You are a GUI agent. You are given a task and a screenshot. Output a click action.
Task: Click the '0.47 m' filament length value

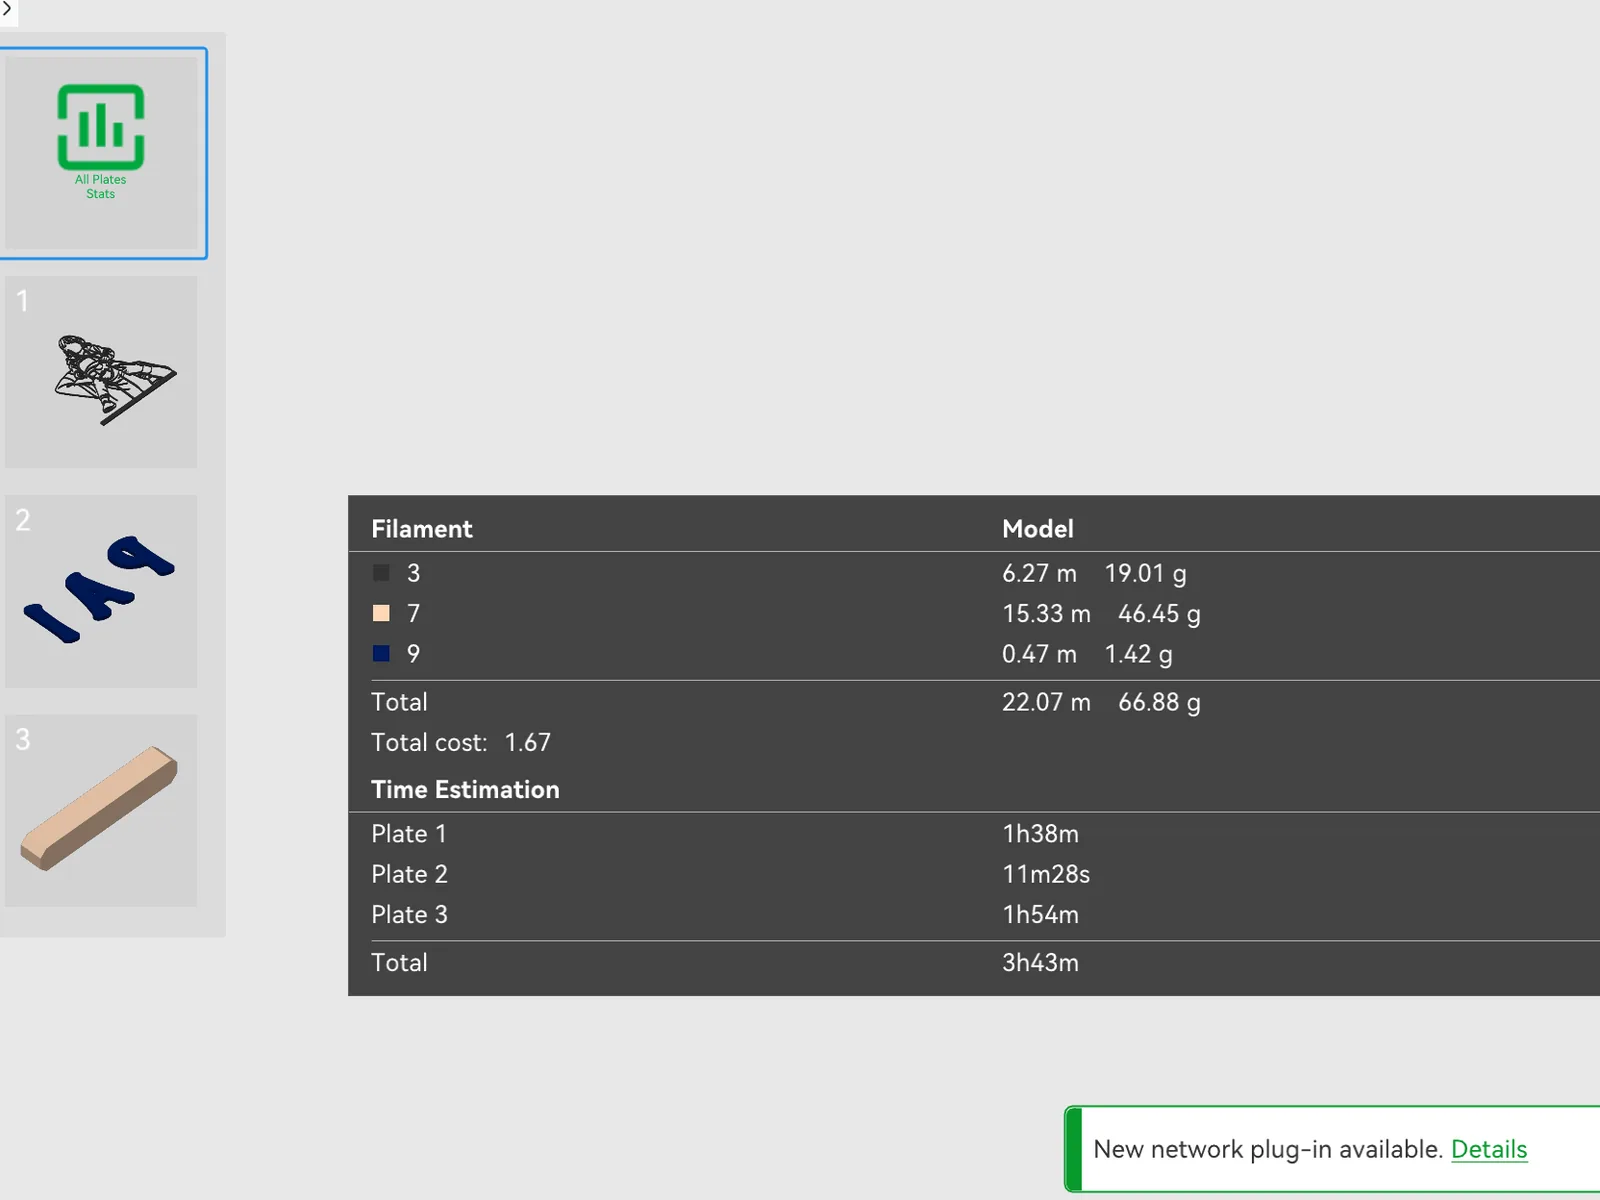click(1040, 654)
